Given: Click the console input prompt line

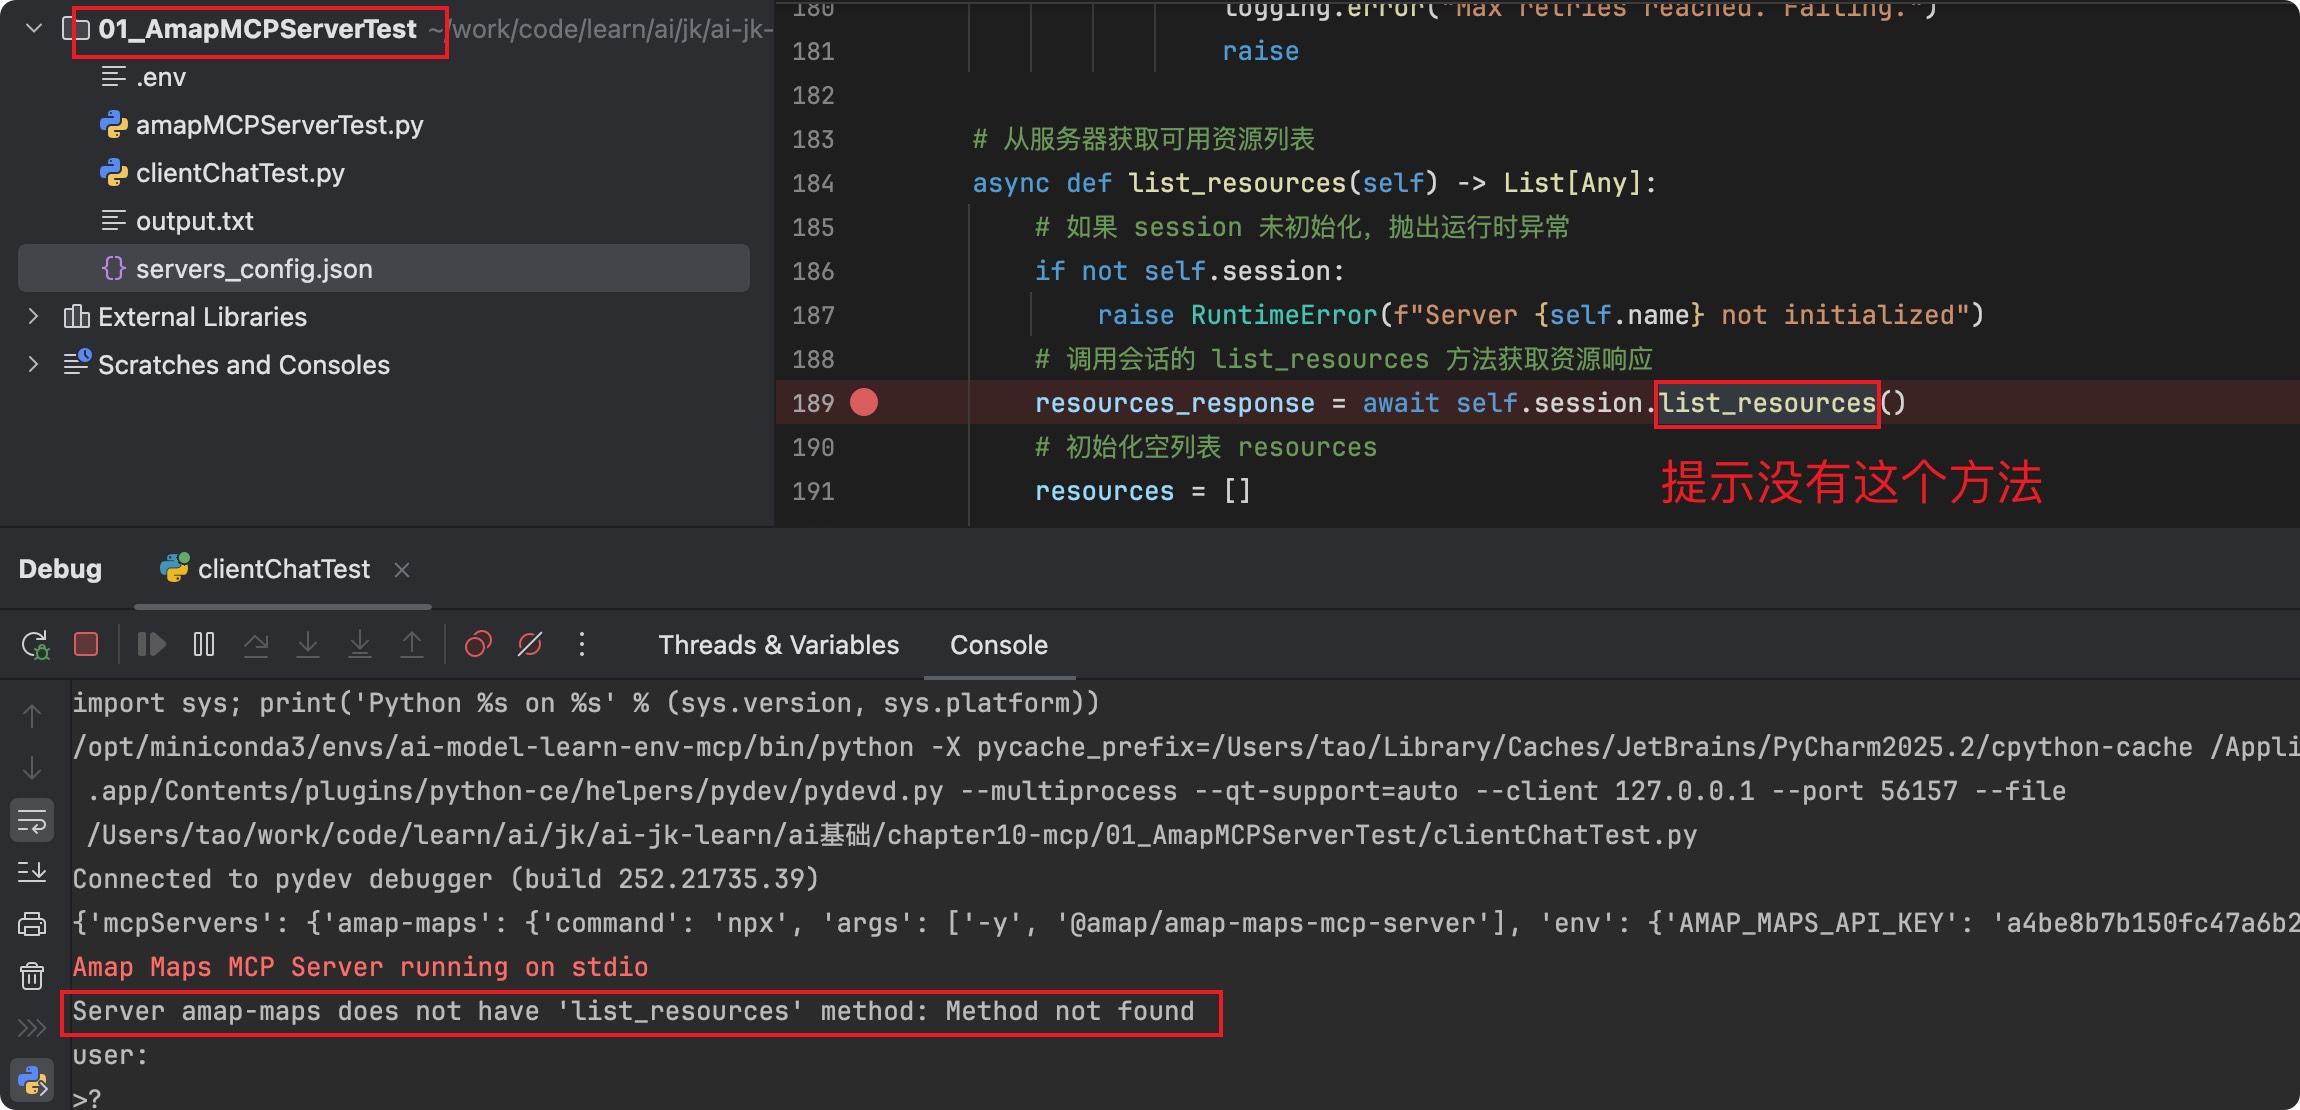Looking at the screenshot, I should pos(88,1098).
